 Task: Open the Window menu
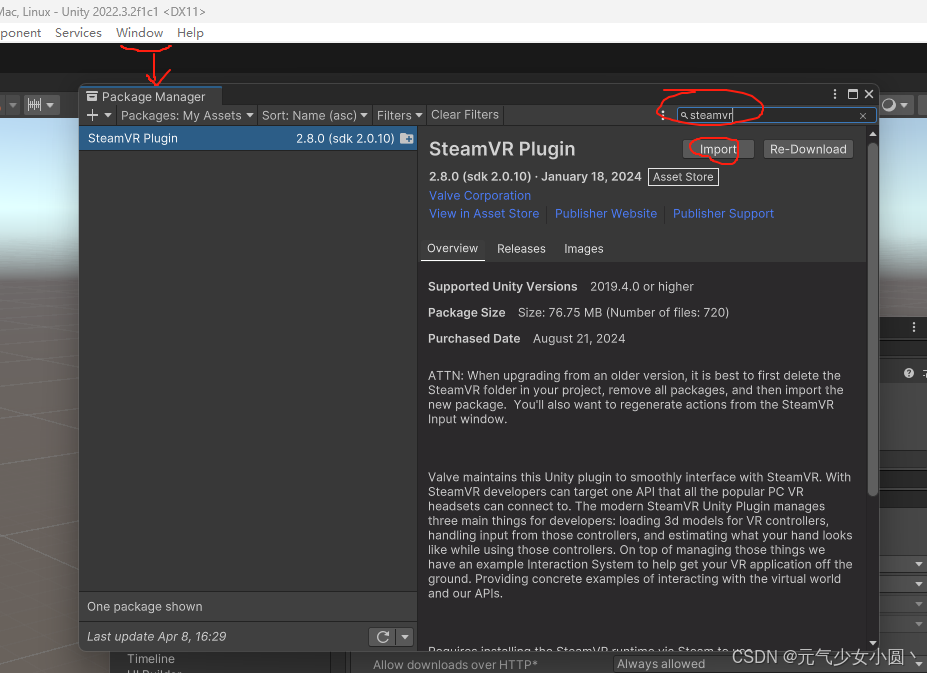[x=139, y=33]
